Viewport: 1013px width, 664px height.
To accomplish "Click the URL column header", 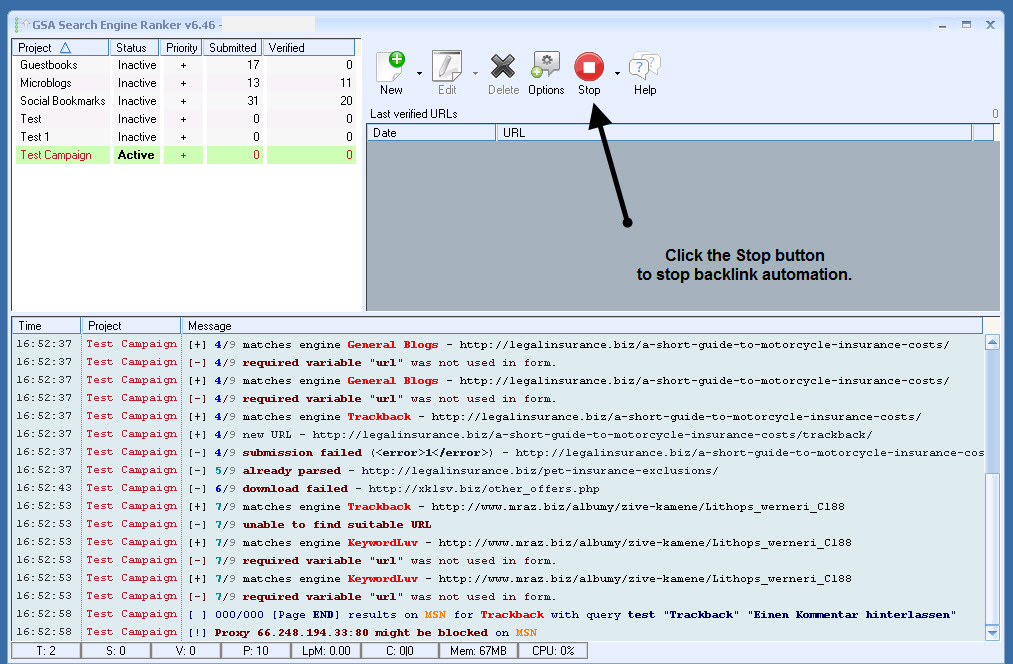I will (733, 132).
